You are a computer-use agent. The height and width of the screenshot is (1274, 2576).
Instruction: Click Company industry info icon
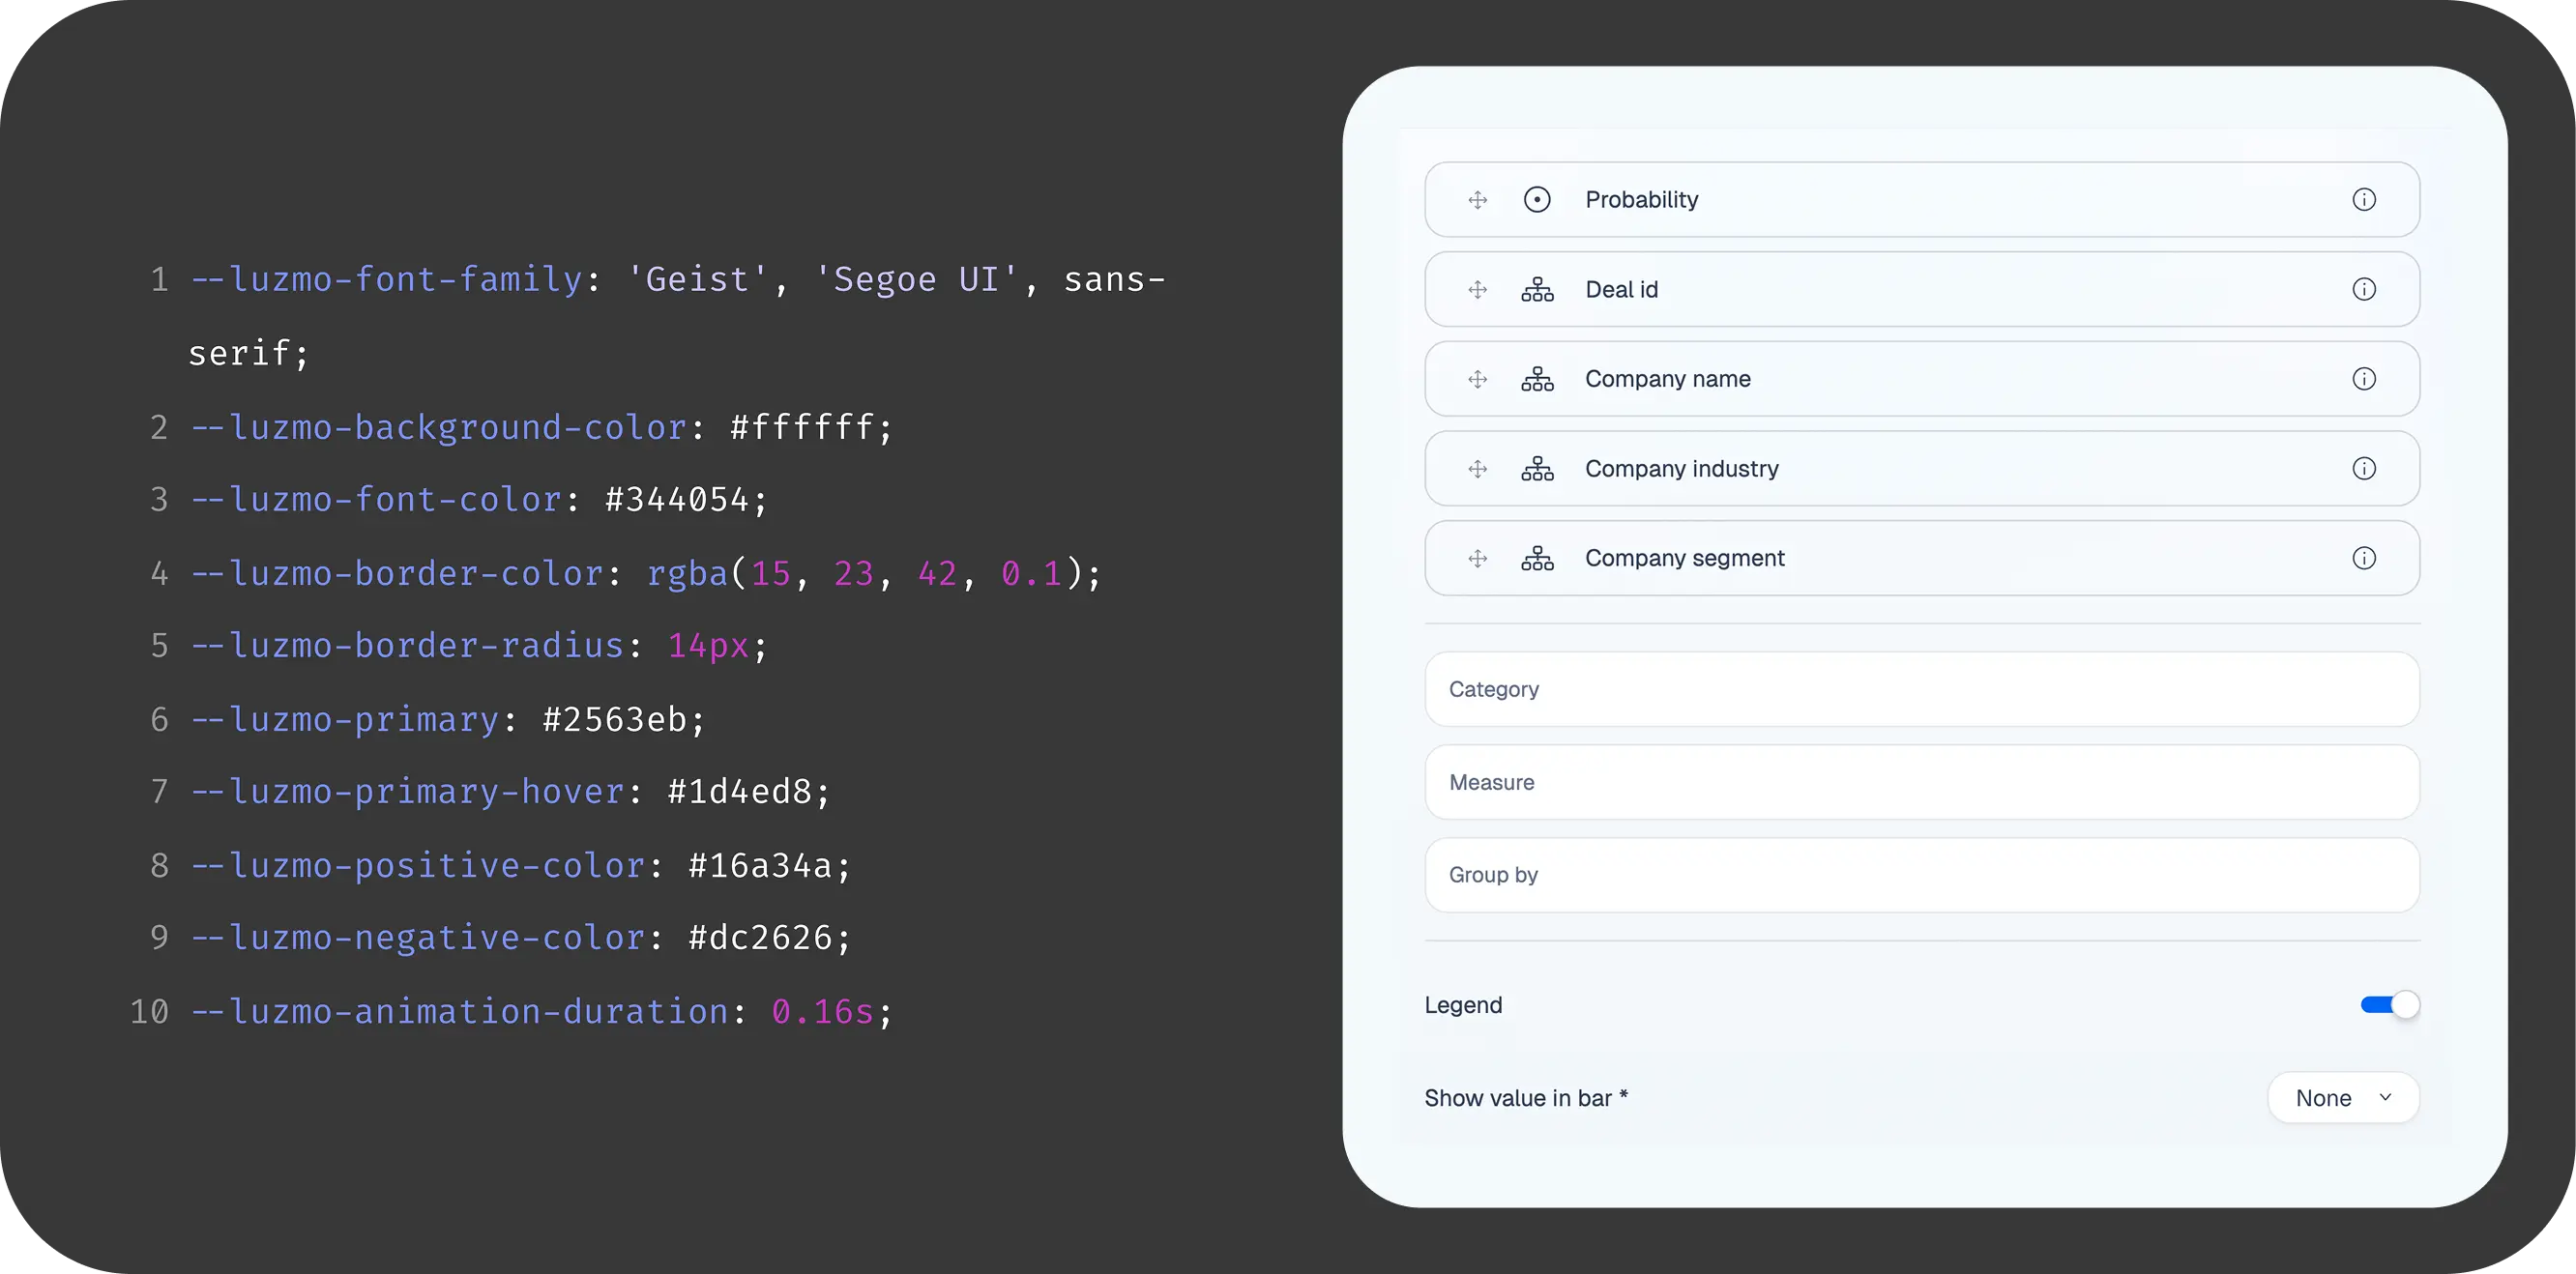[x=2363, y=469]
